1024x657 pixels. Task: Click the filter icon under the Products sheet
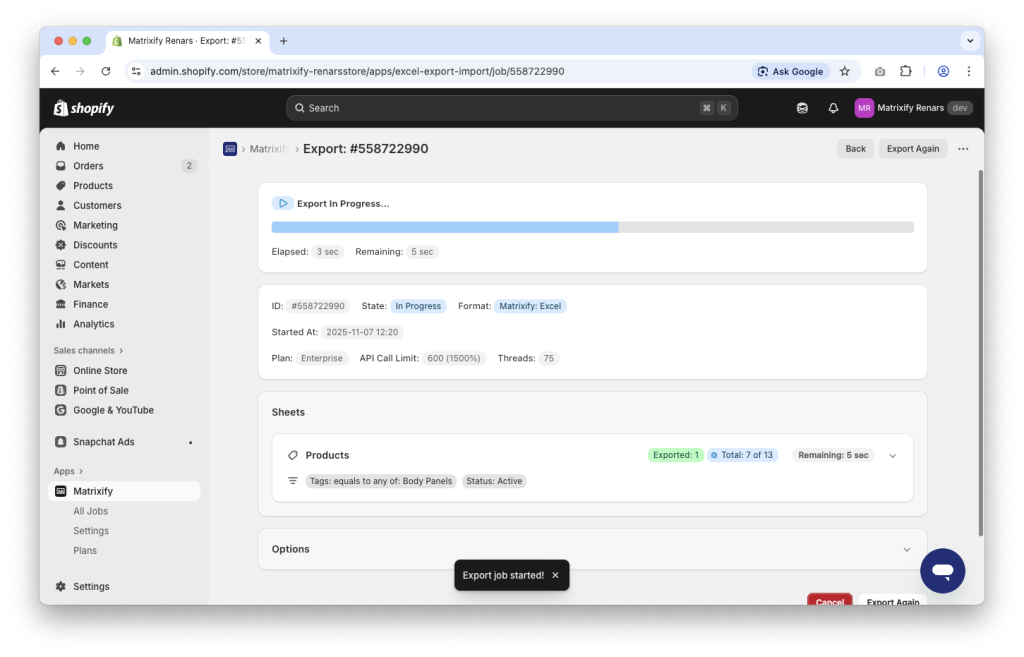tap(292, 480)
